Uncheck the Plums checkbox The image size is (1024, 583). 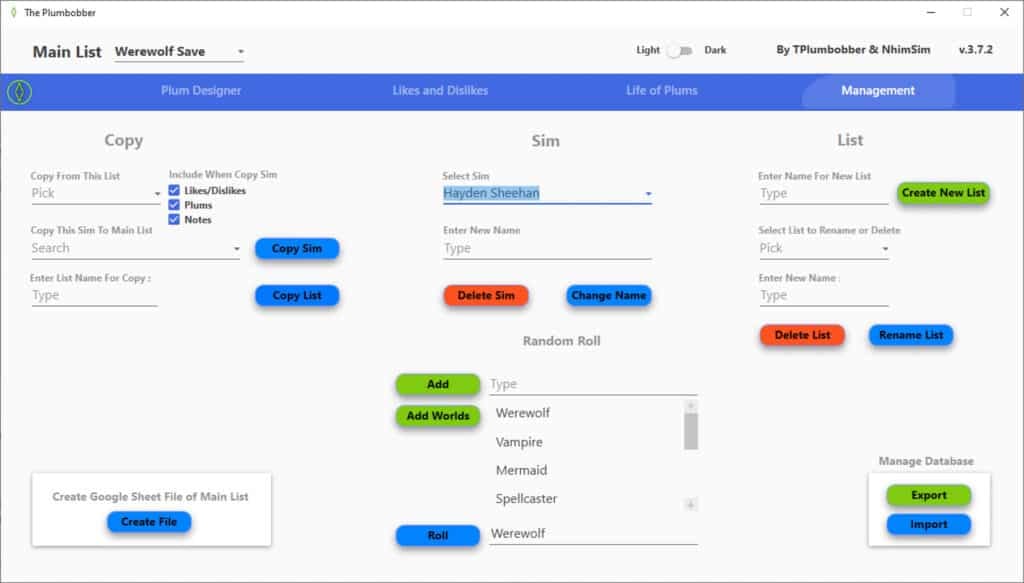pos(174,205)
